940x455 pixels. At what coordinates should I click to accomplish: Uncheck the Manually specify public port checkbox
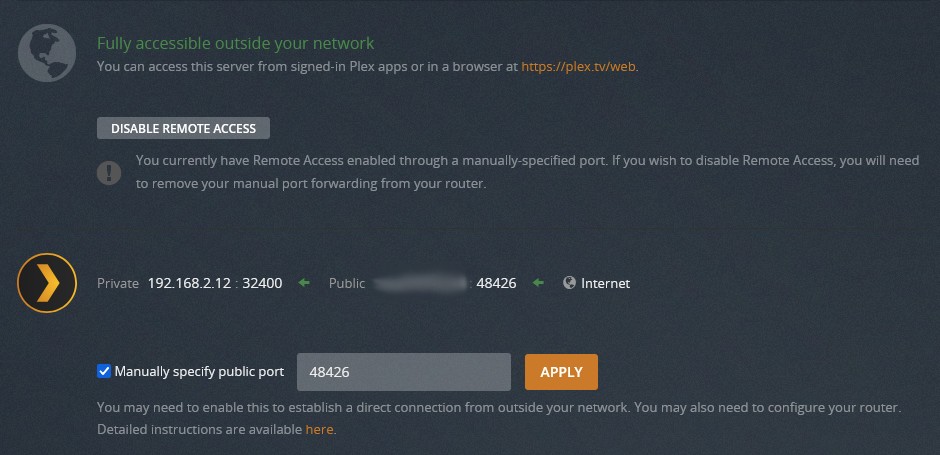point(104,371)
